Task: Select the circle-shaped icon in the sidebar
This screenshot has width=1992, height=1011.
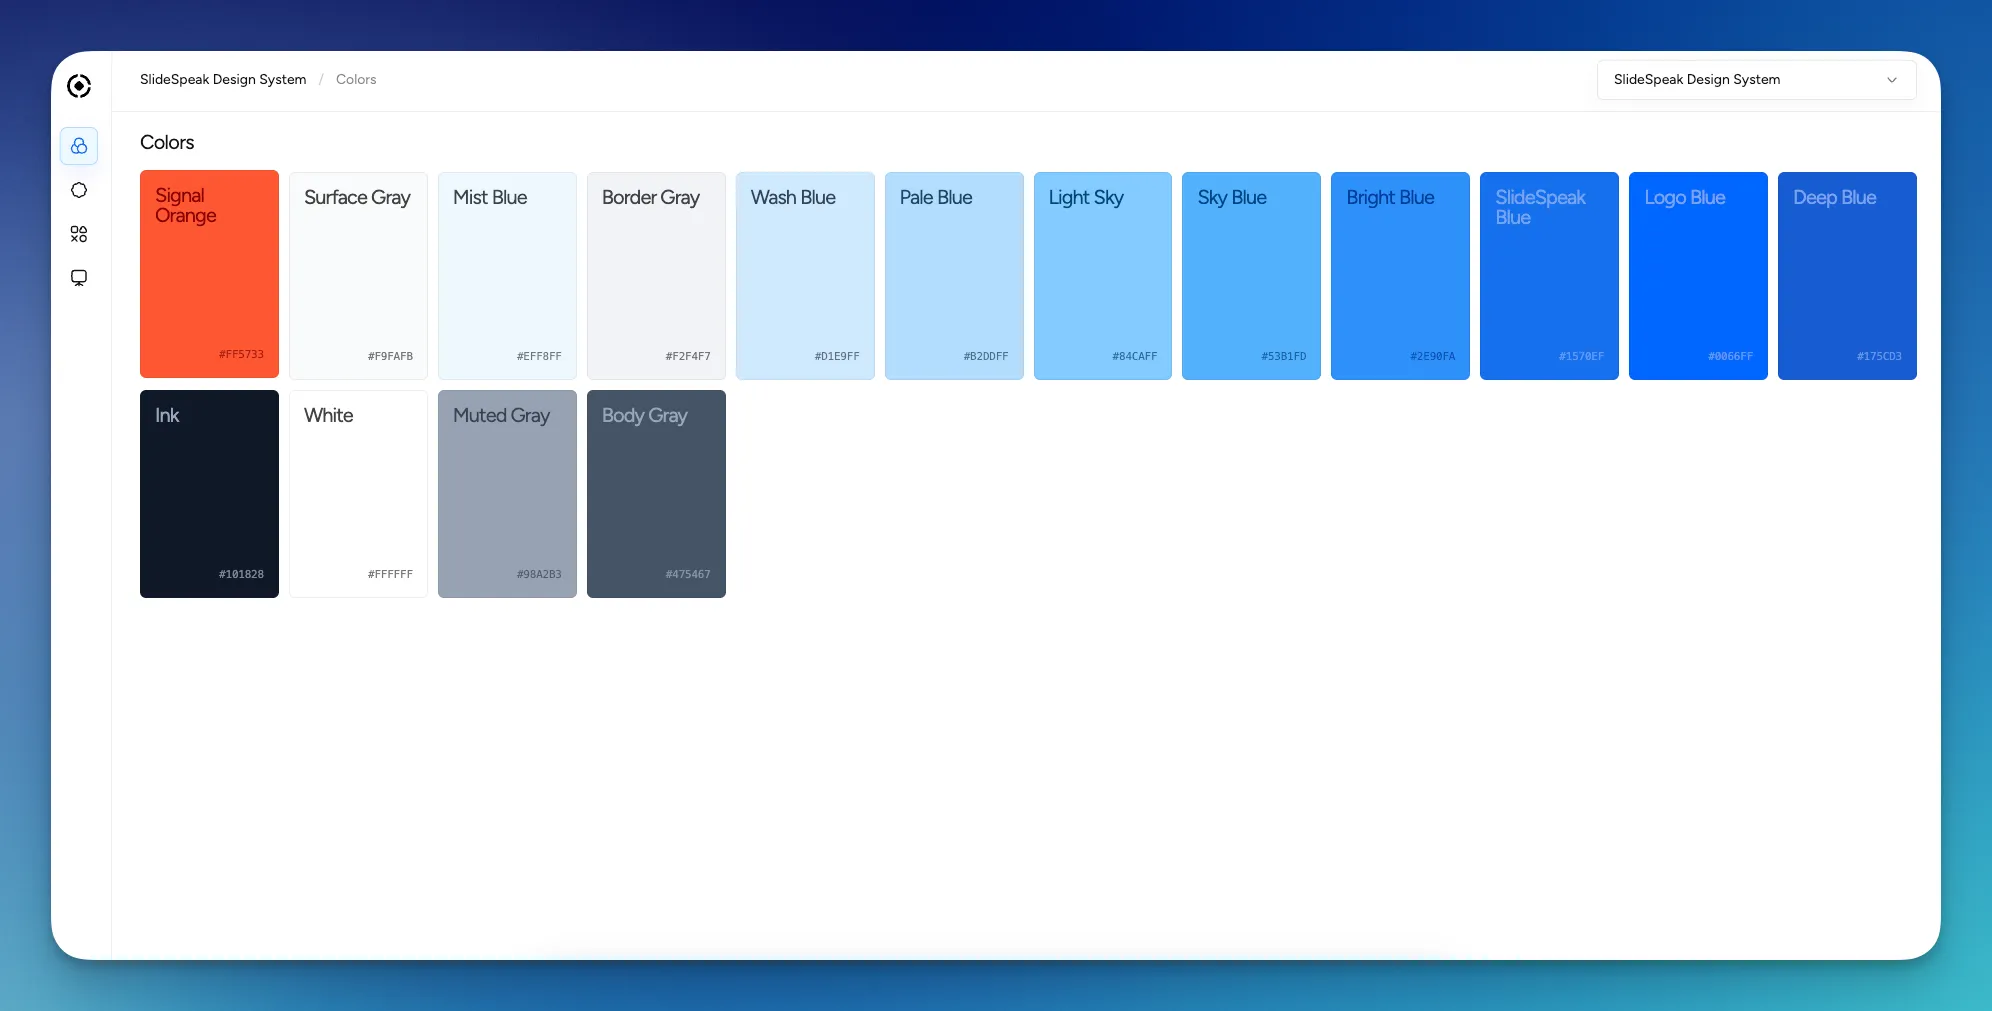Action: [x=79, y=190]
